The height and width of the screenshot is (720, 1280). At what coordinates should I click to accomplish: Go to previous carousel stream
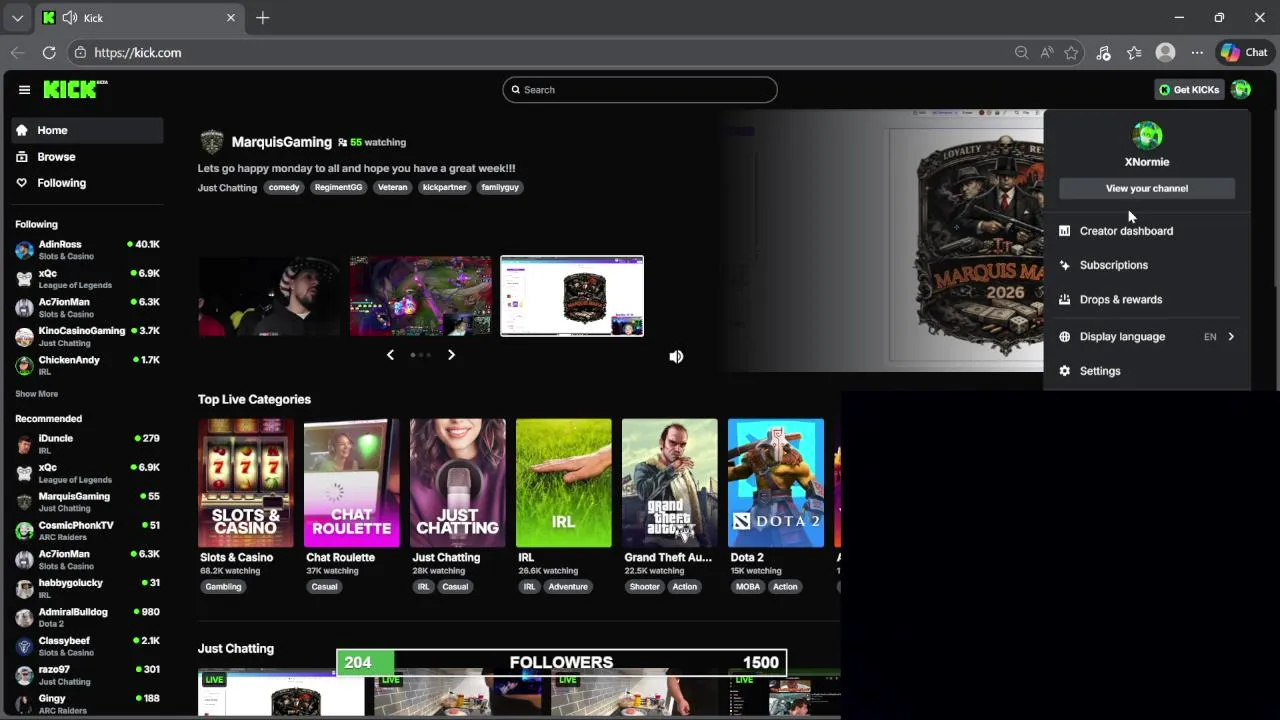click(390, 355)
